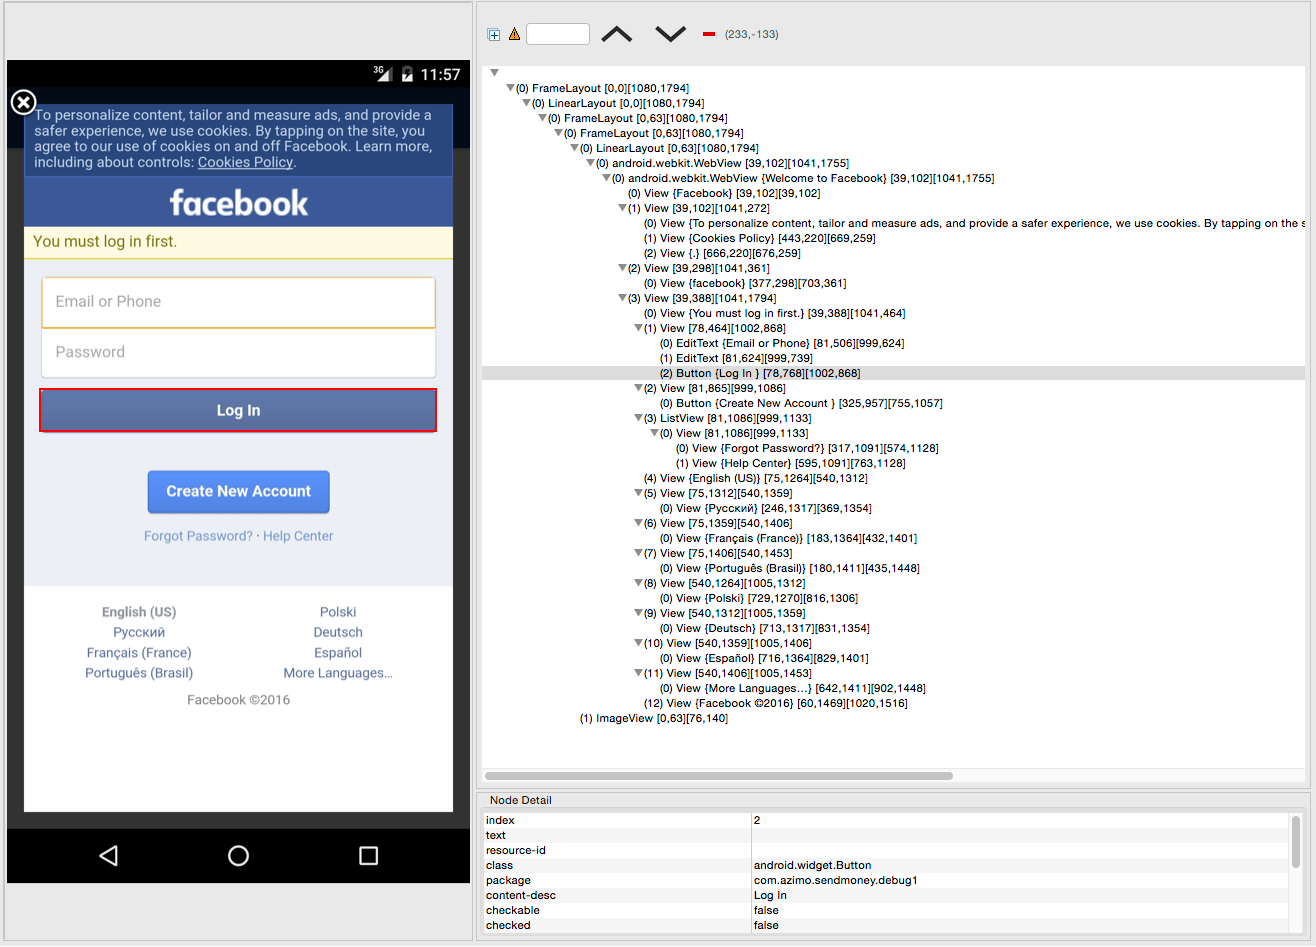The image size is (1316, 947).
Task: Tap the Help Center link in the preview
Action: (298, 536)
